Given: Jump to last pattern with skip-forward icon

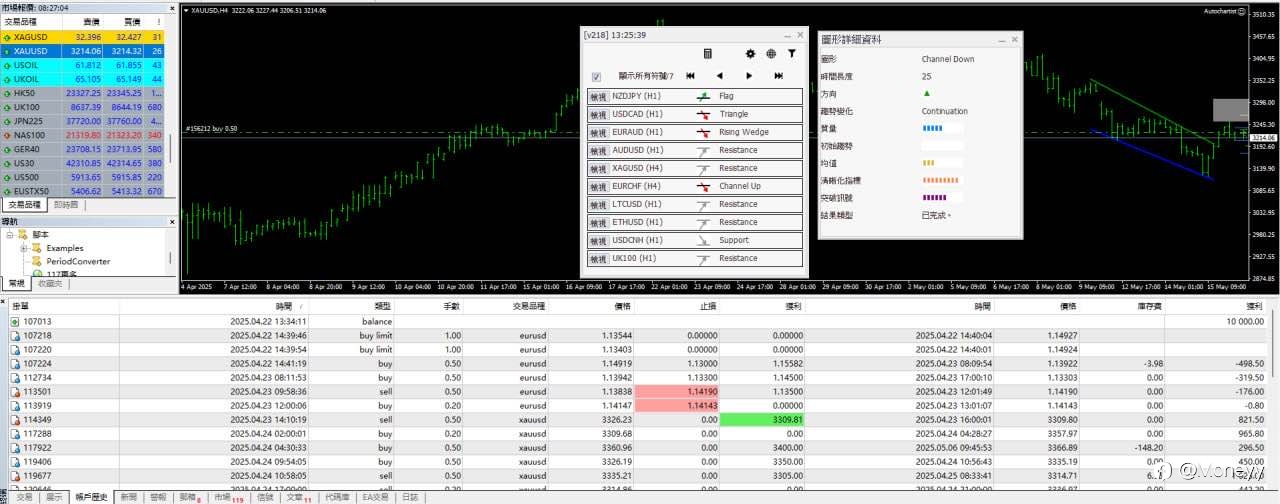Looking at the screenshot, I should 778,76.
